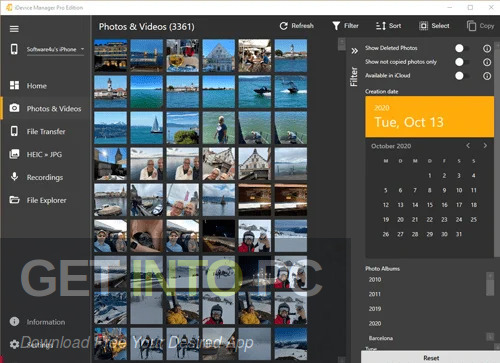Select the Barcelona photo album
Viewport: 500px width, 363px height.
[381, 338]
